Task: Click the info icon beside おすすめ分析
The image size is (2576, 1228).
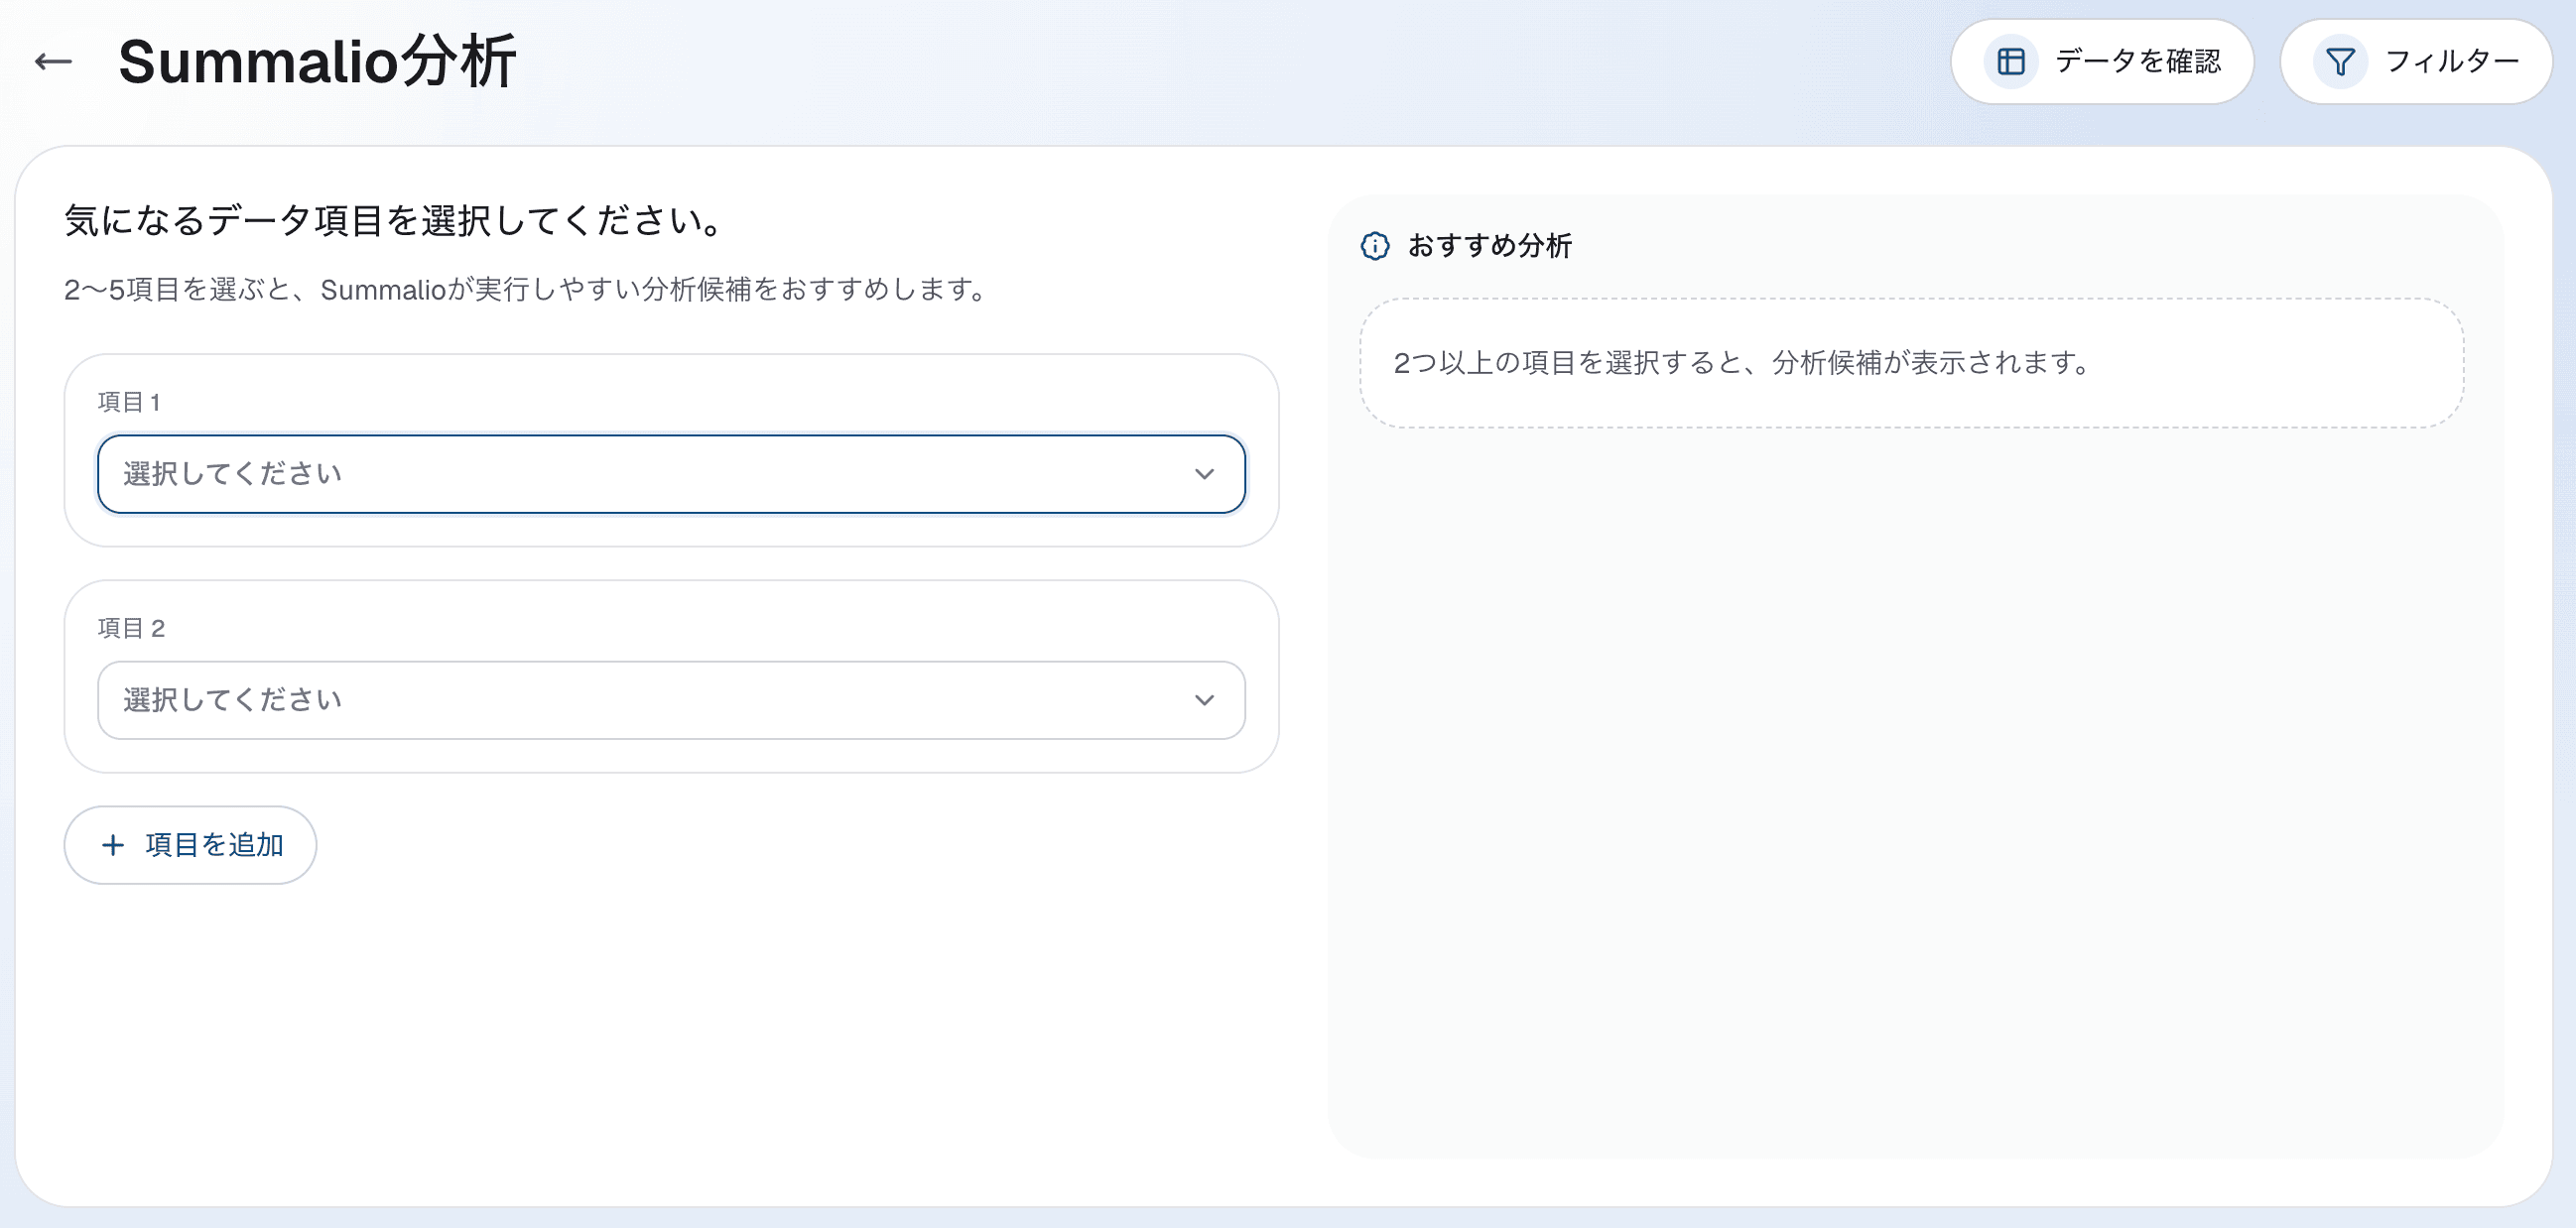Action: (1375, 246)
